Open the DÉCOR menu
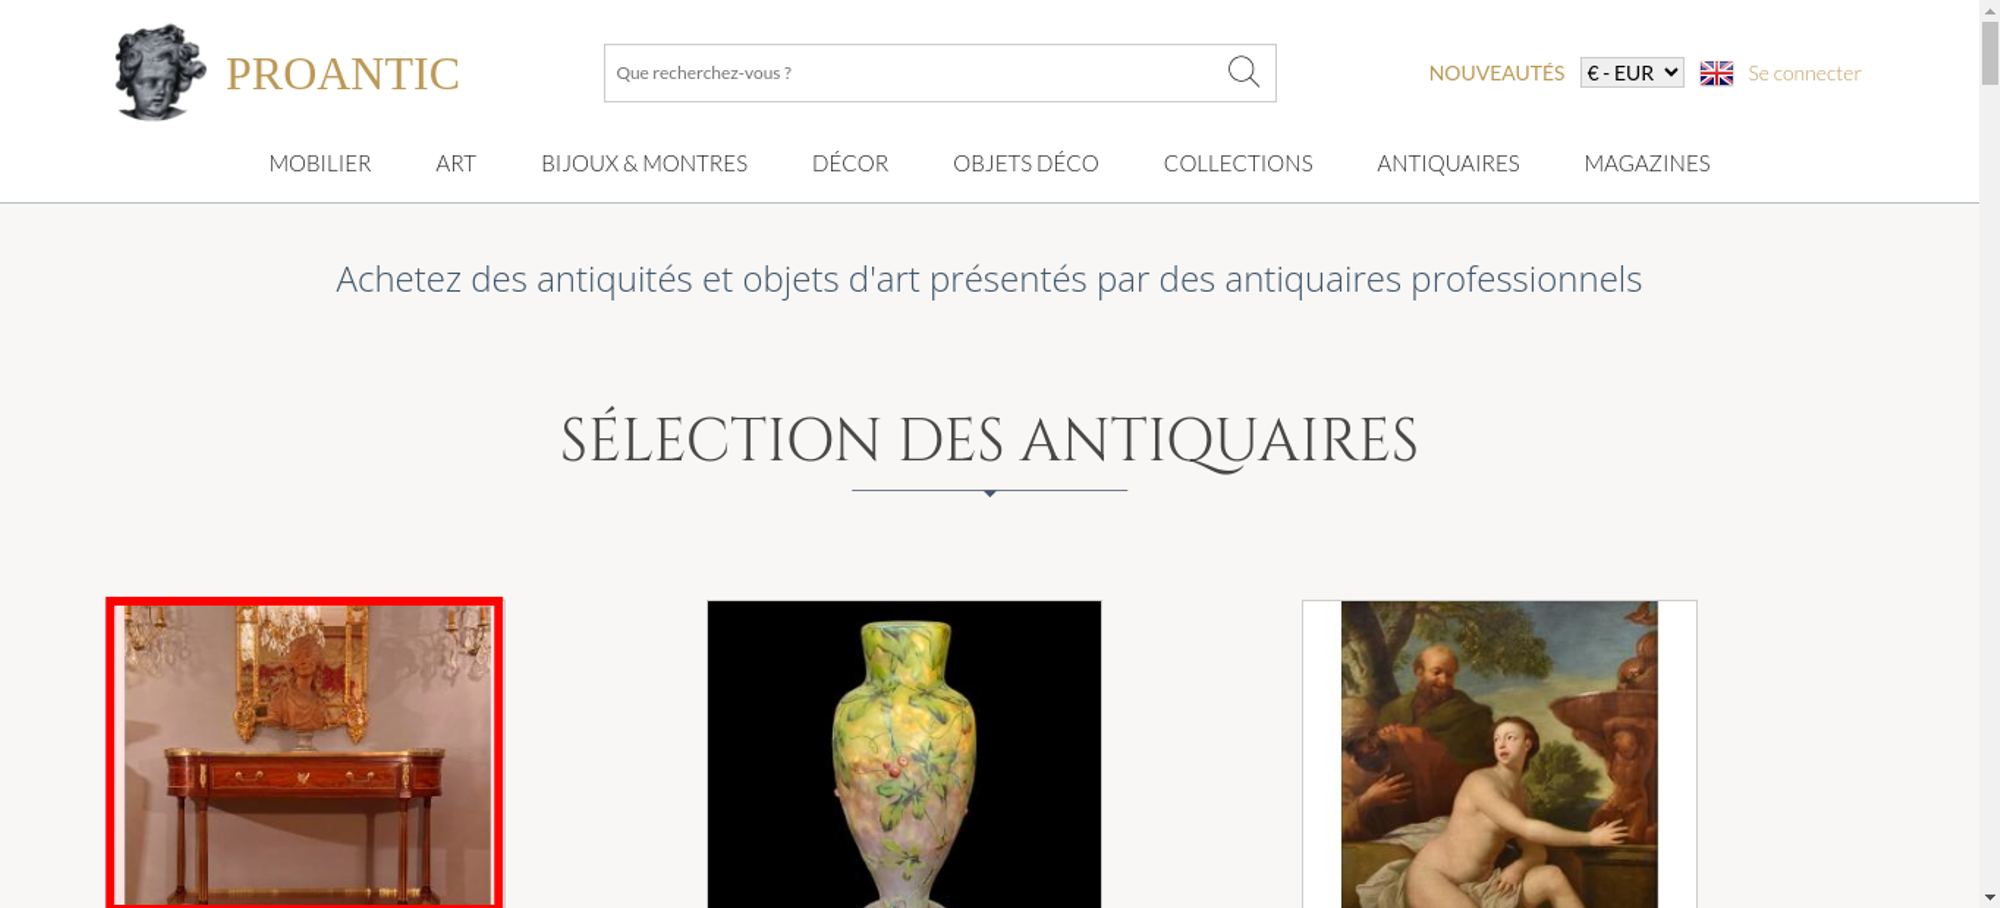Screen dimensions: 2000x908 tap(850, 163)
